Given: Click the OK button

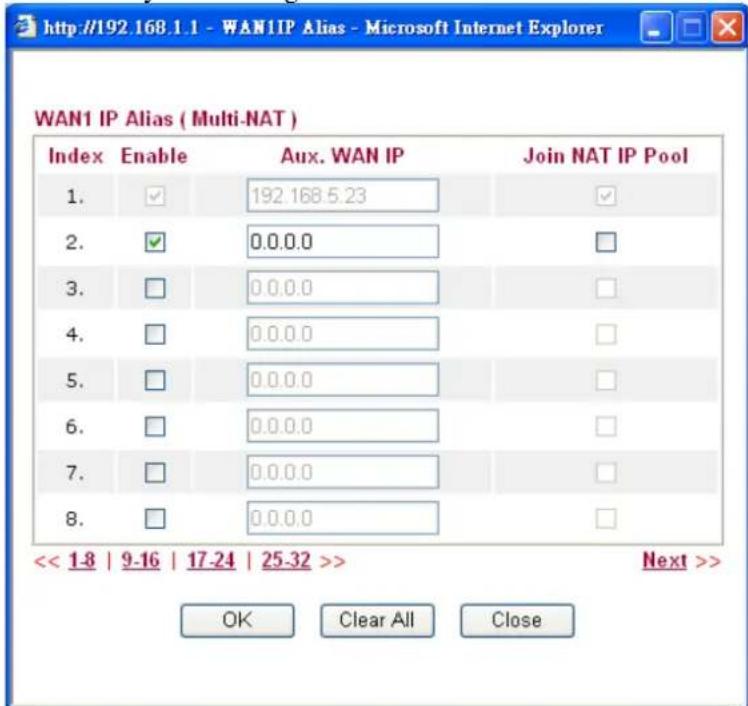Looking at the screenshot, I should point(237,621).
